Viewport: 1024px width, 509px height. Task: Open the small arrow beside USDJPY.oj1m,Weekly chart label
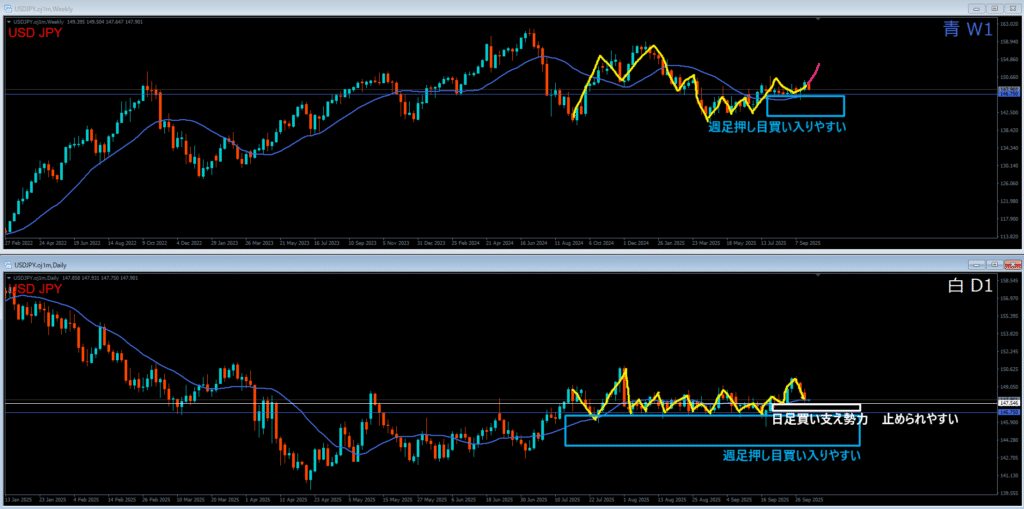(8, 22)
